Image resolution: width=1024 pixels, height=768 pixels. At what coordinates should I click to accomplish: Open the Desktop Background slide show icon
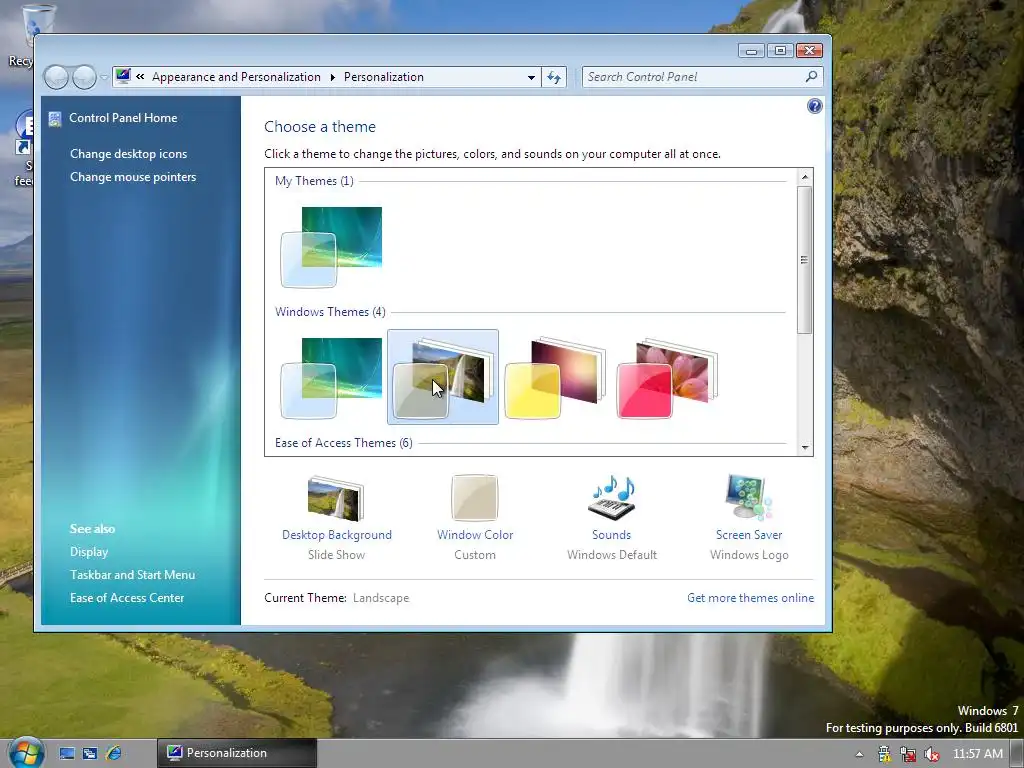pos(336,498)
